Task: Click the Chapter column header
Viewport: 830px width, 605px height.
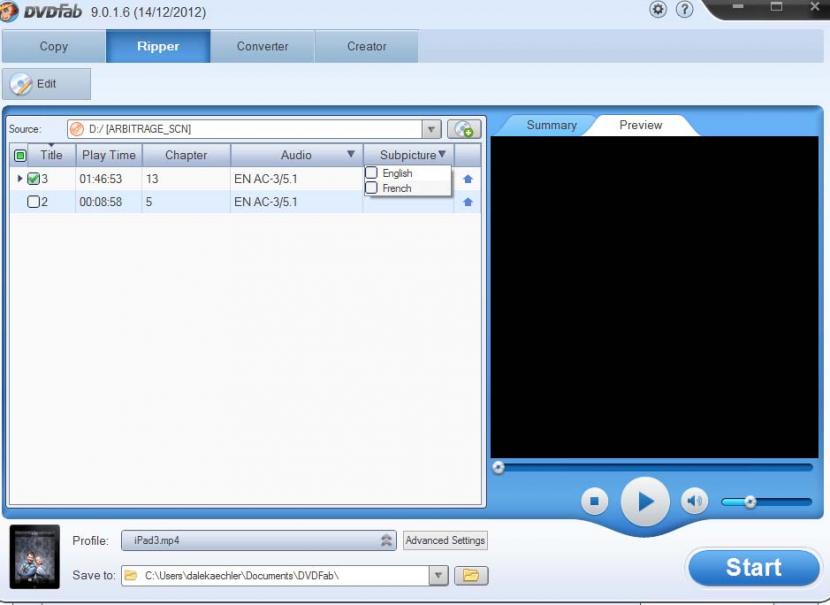Action: [x=186, y=155]
